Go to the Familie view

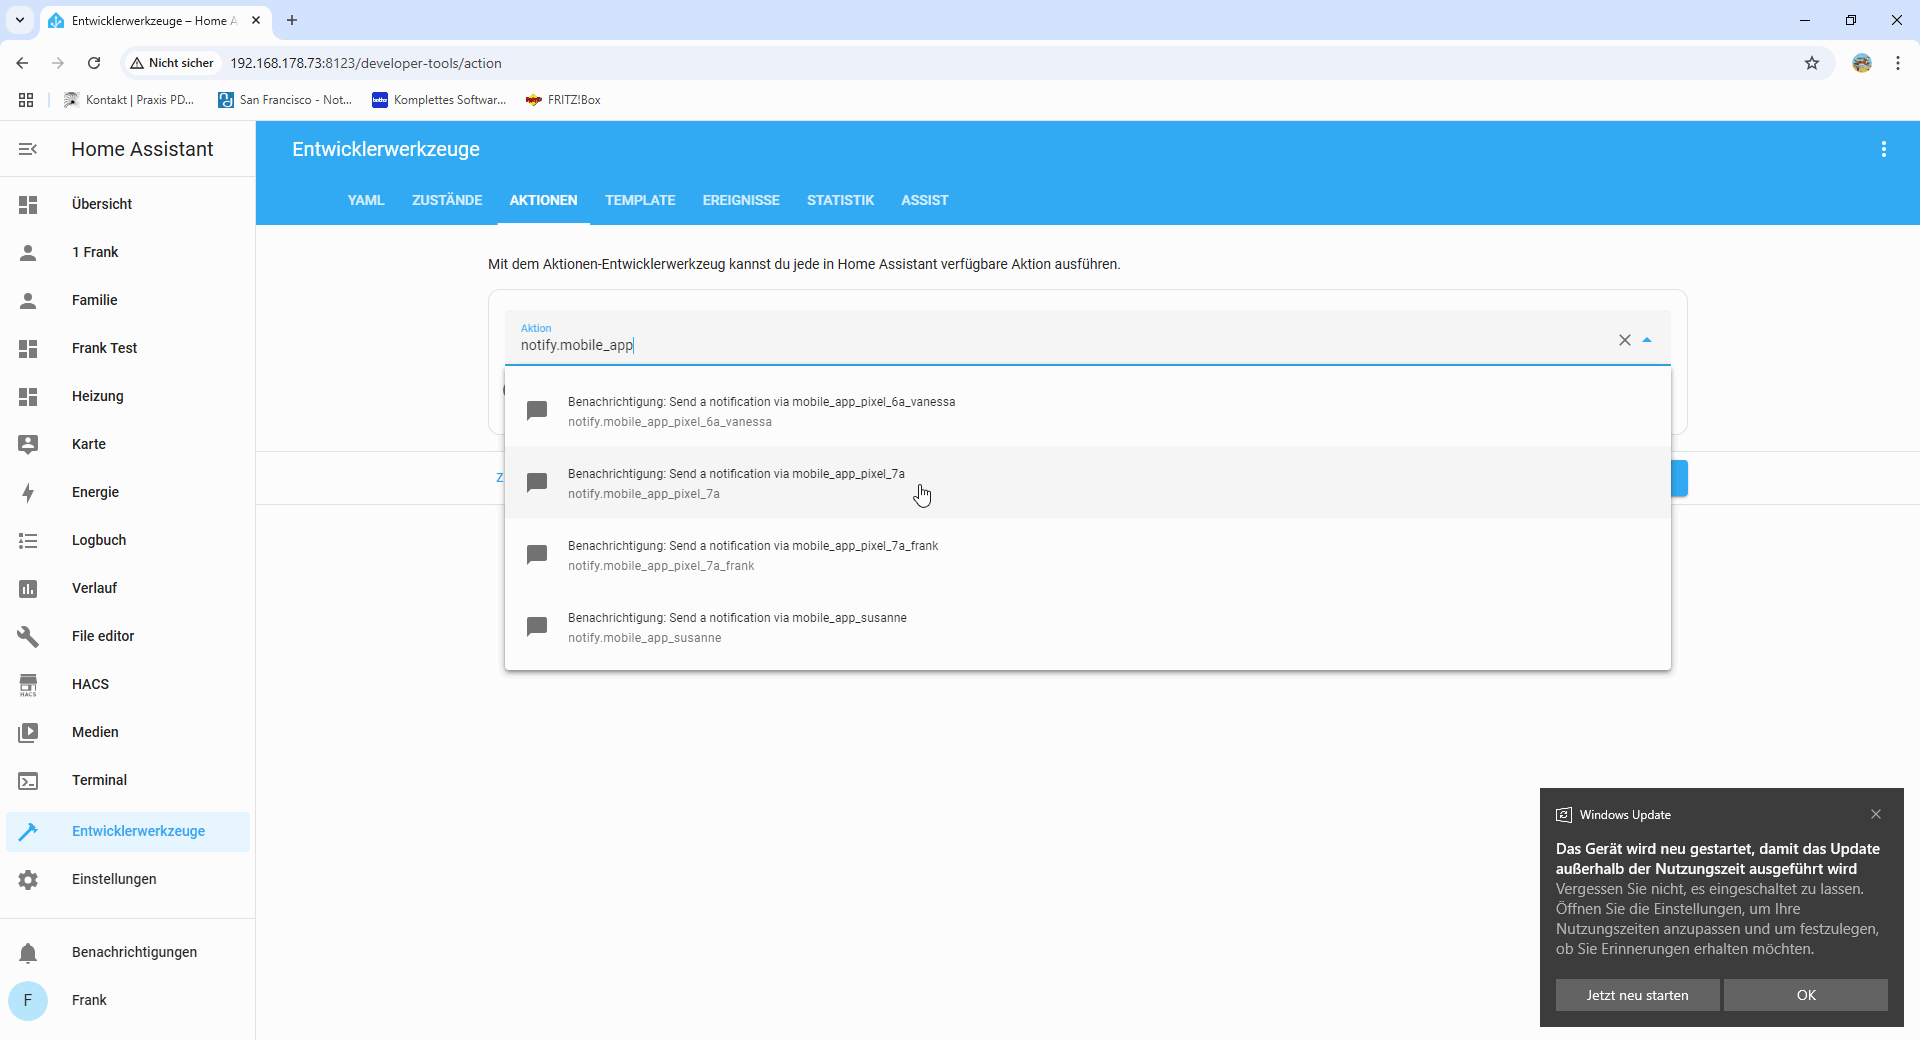point(128,300)
